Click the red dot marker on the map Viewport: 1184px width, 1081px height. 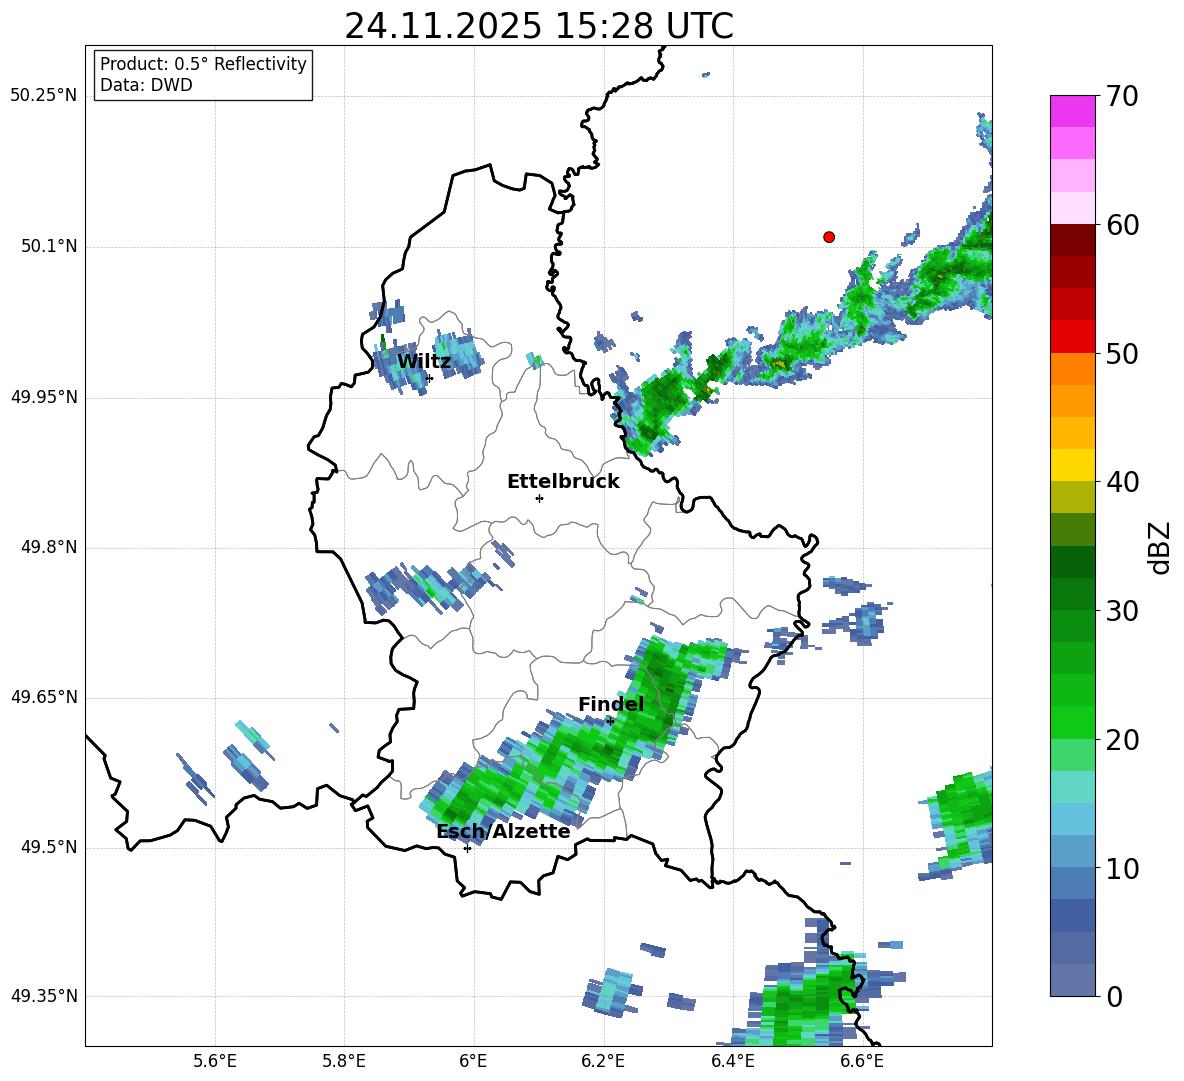coord(828,237)
